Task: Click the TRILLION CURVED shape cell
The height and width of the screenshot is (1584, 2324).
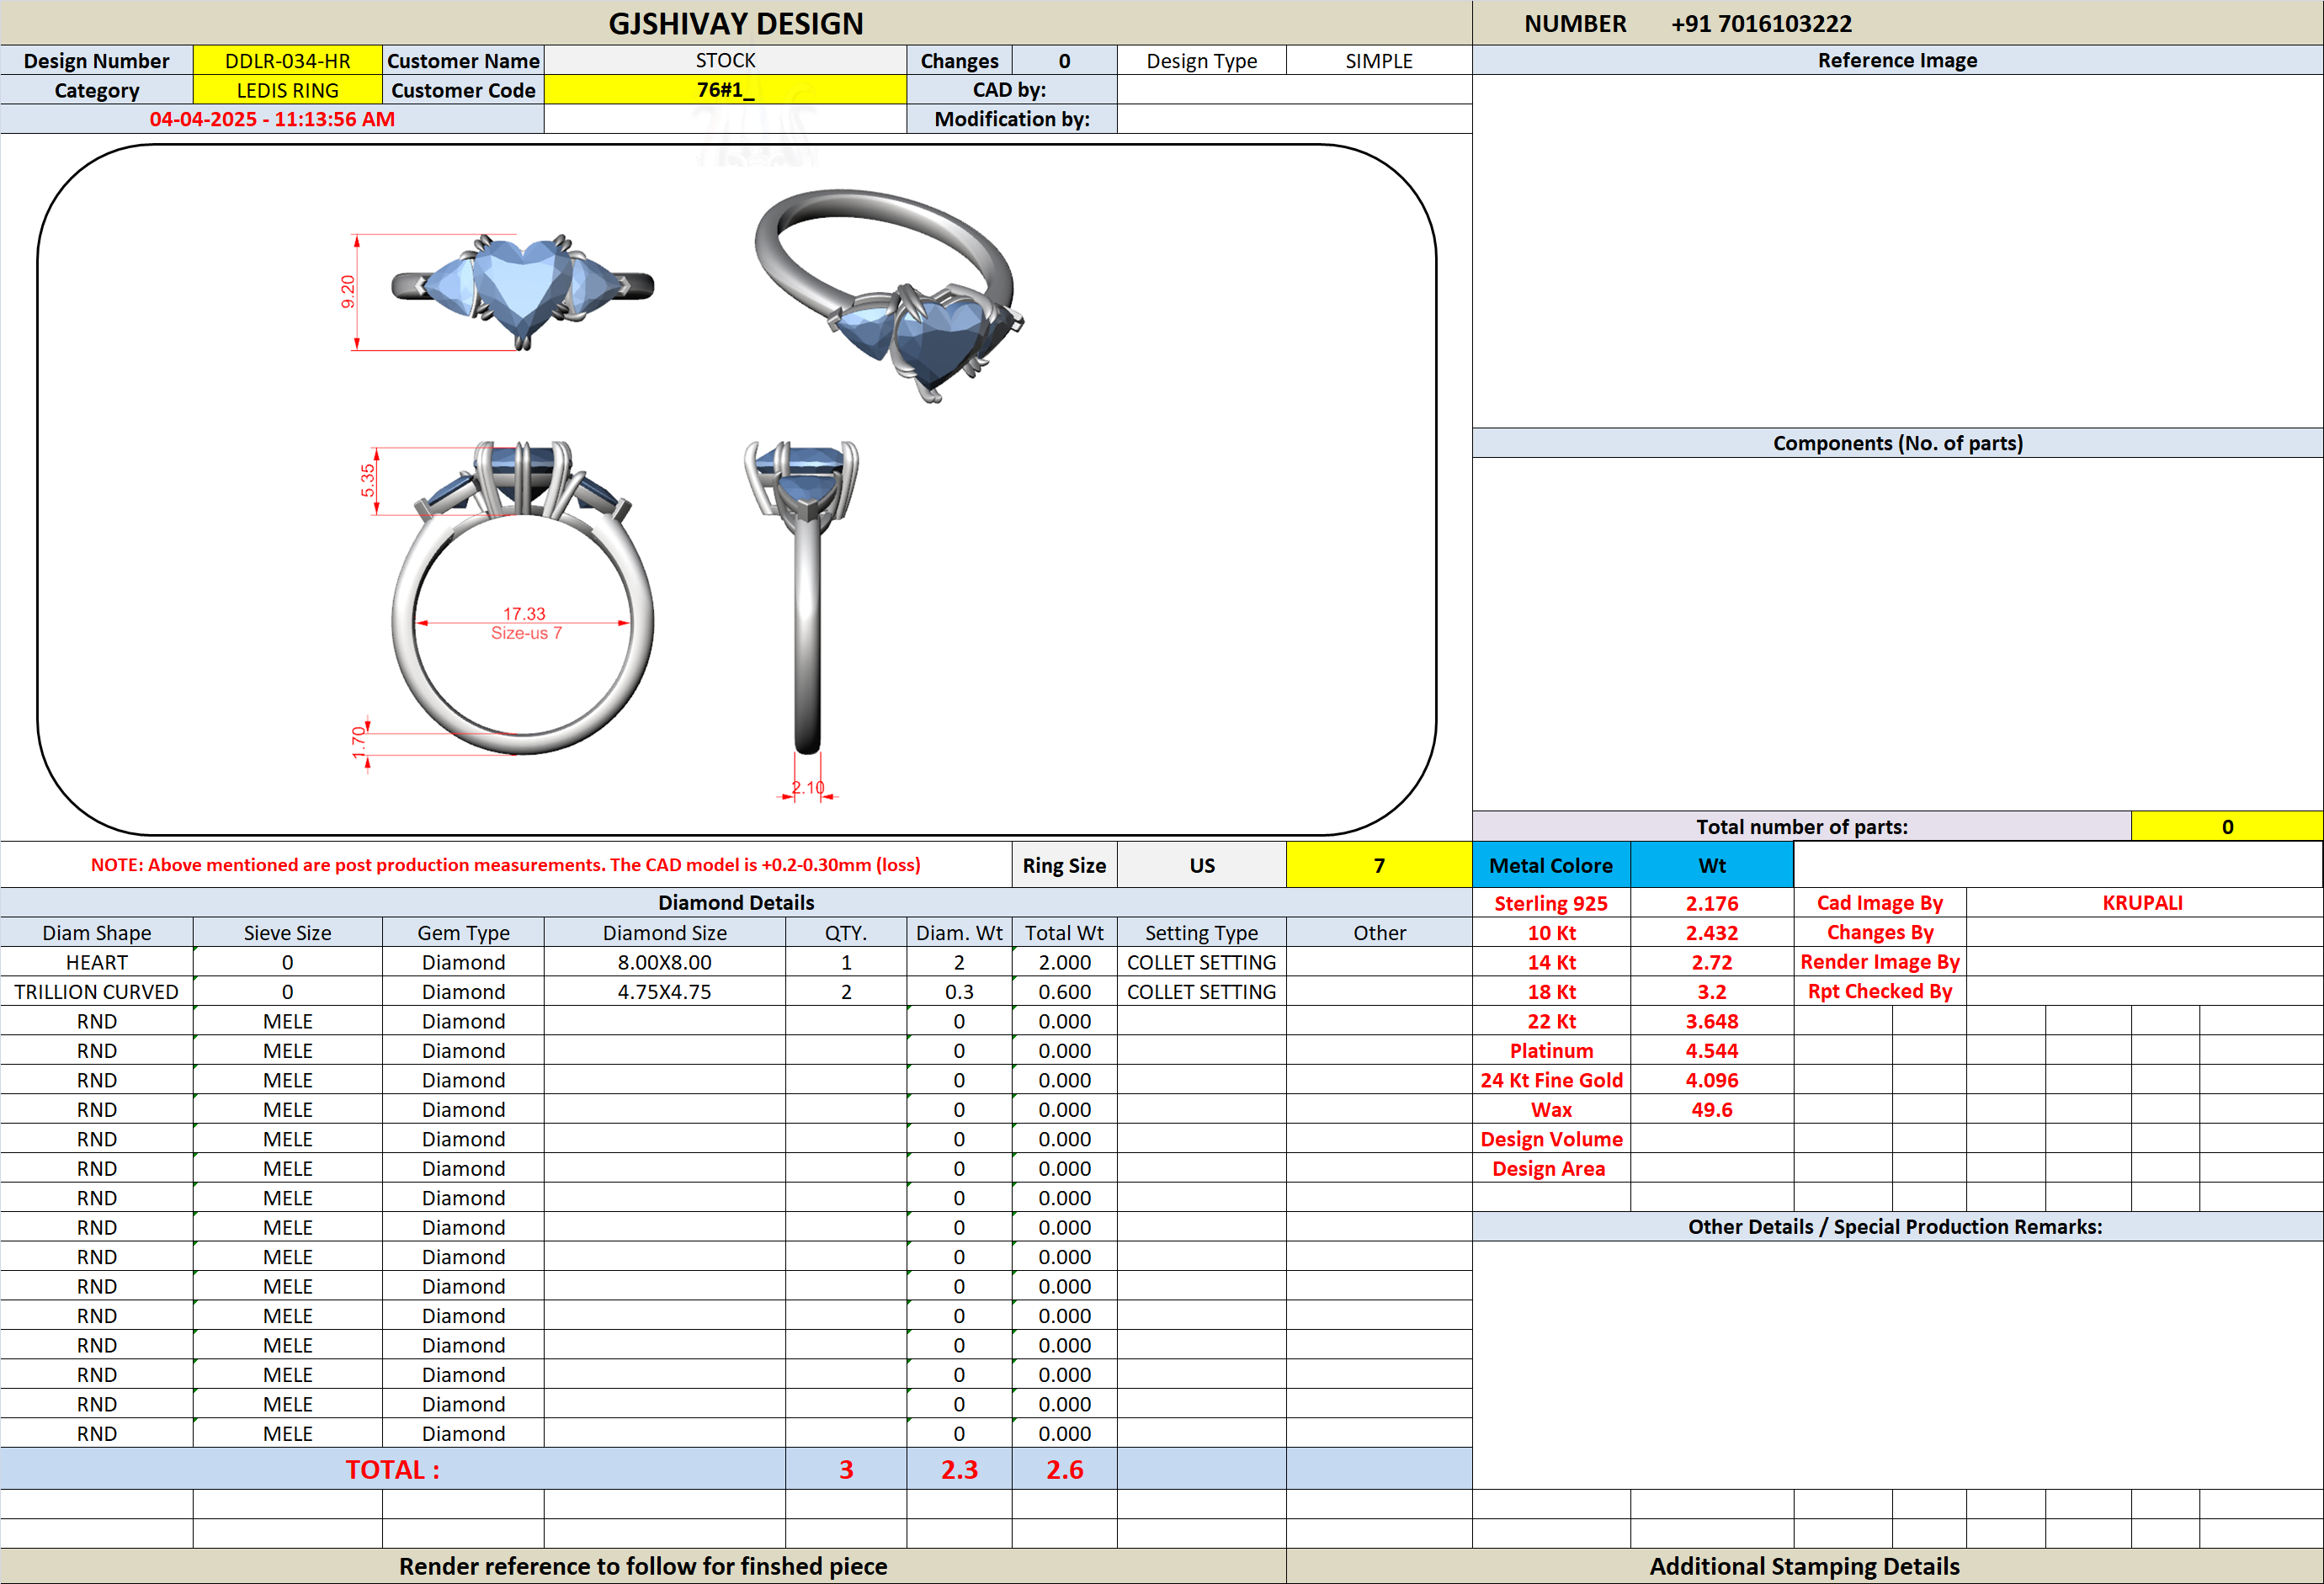Action: point(97,992)
